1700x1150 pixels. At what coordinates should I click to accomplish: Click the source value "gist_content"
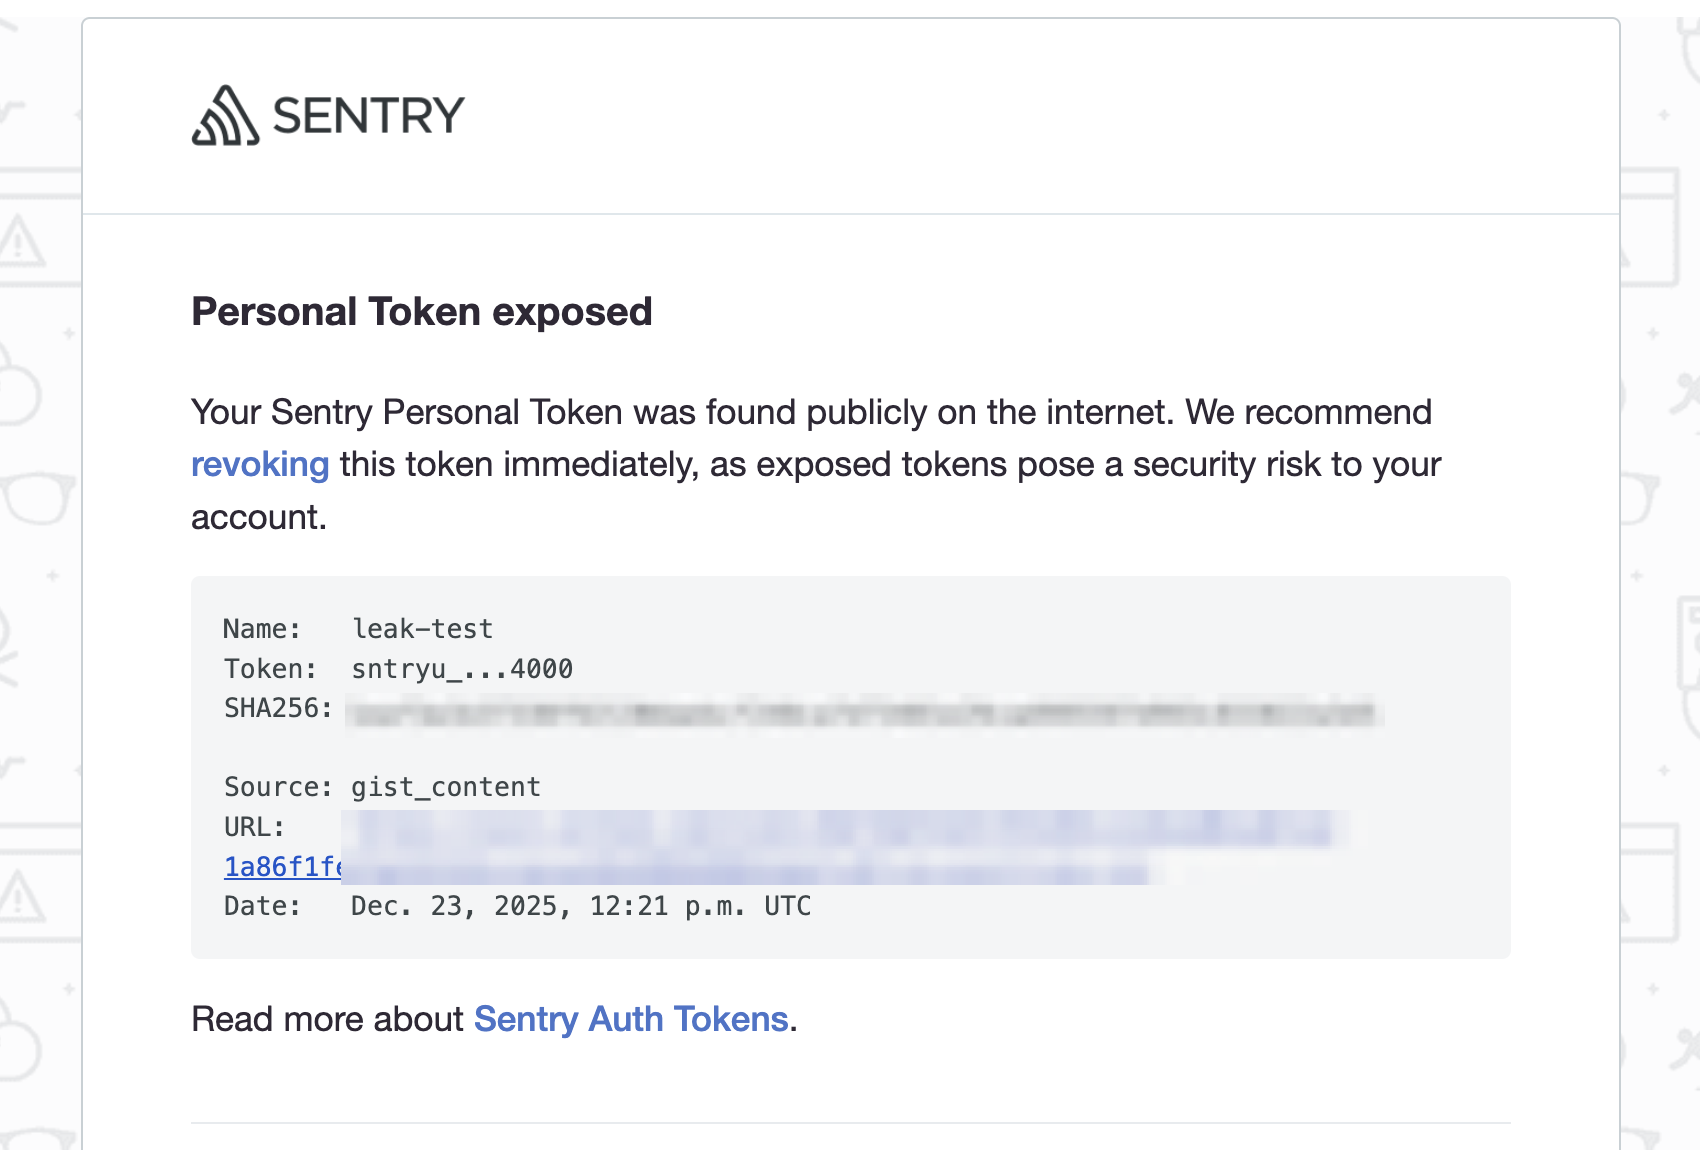pyautogui.click(x=446, y=787)
